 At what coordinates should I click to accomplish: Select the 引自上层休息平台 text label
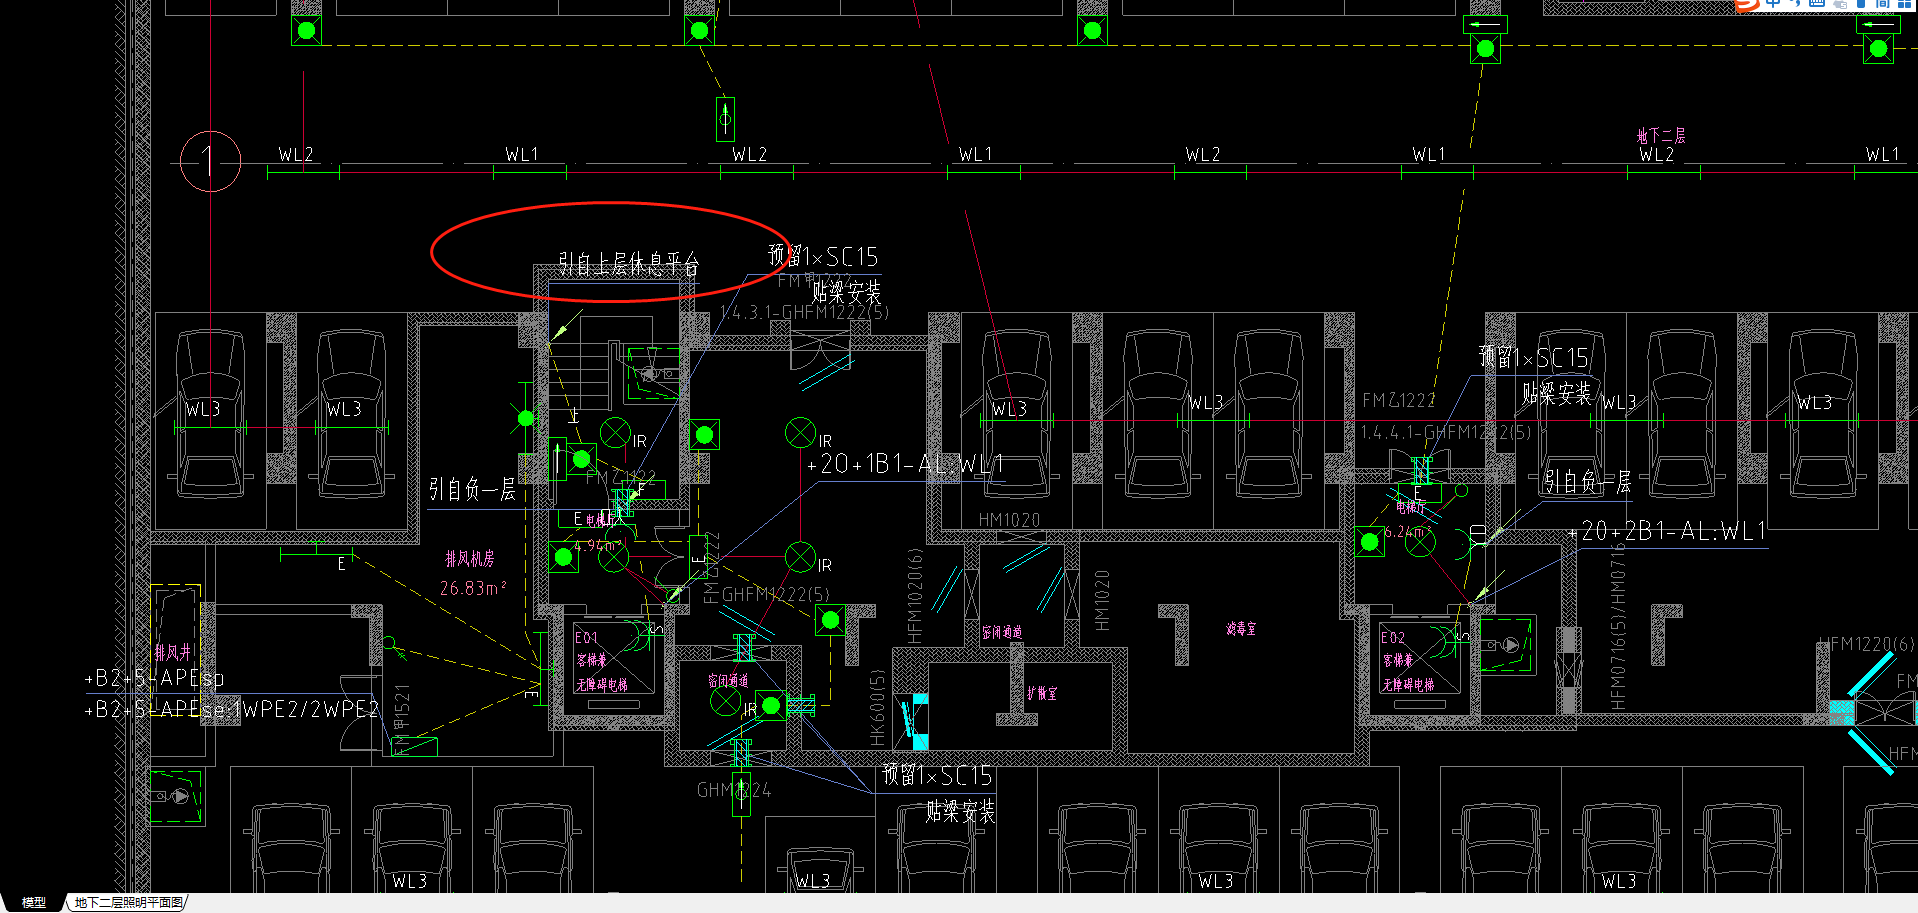(628, 264)
